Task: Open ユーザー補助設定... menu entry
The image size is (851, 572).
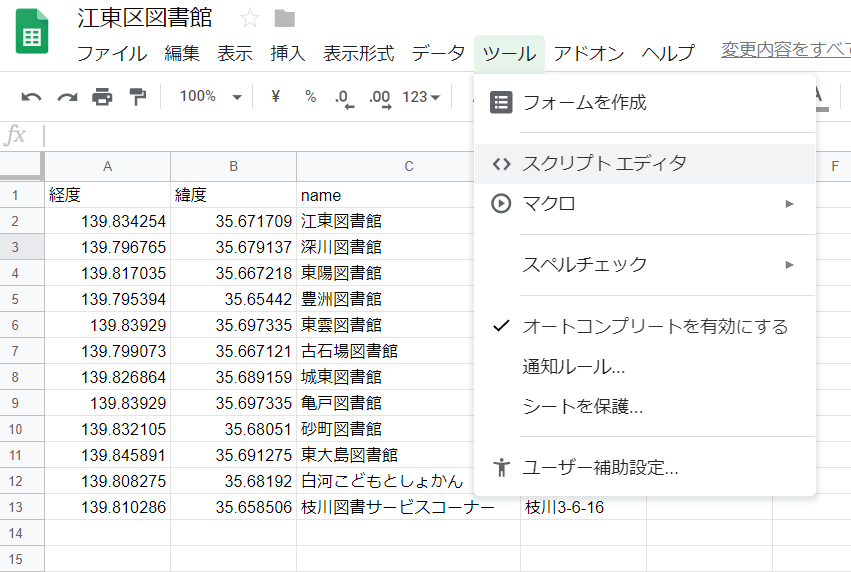Action: pyautogui.click(x=645, y=467)
